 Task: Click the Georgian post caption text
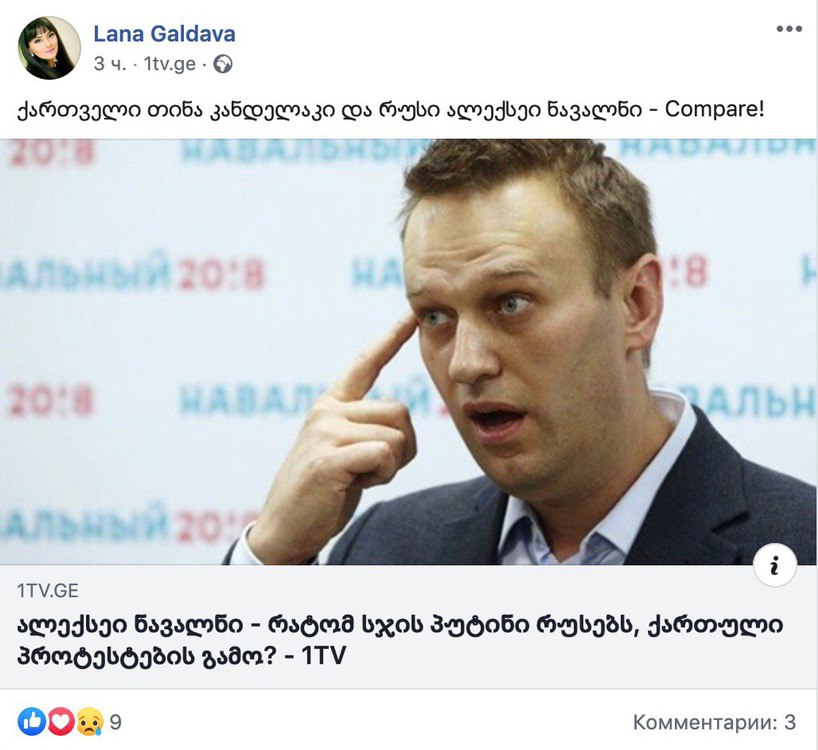pos(390,110)
